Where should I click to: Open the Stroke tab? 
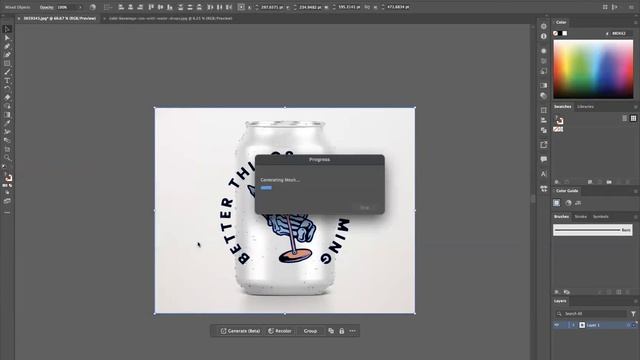580,217
